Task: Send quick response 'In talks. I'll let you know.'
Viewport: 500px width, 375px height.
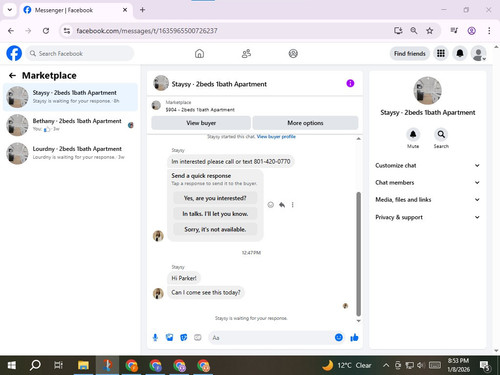Action: coord(215,214)
